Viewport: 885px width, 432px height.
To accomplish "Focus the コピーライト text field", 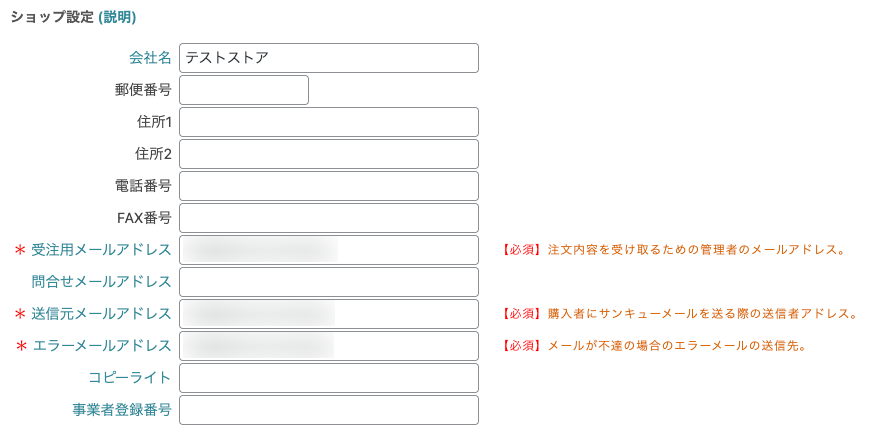I will [x=328, y=378].
